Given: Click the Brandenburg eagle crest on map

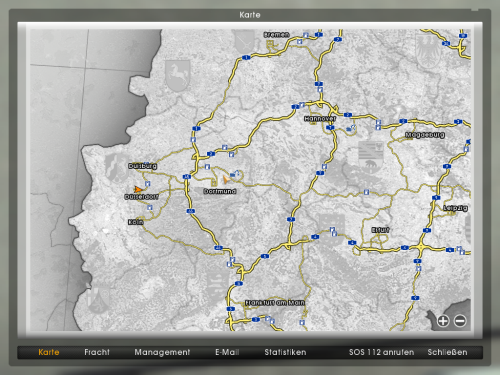Looking at the screenshot, I should click(428, 51).
